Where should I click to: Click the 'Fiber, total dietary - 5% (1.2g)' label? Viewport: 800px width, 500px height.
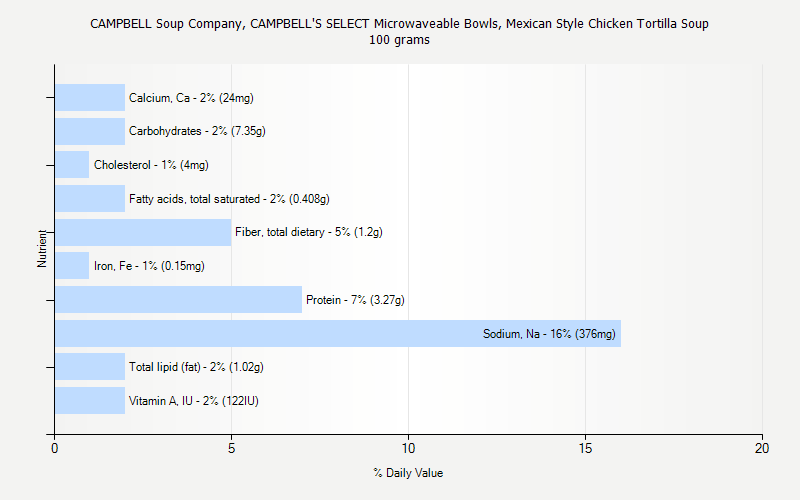[x=309, y=233]
